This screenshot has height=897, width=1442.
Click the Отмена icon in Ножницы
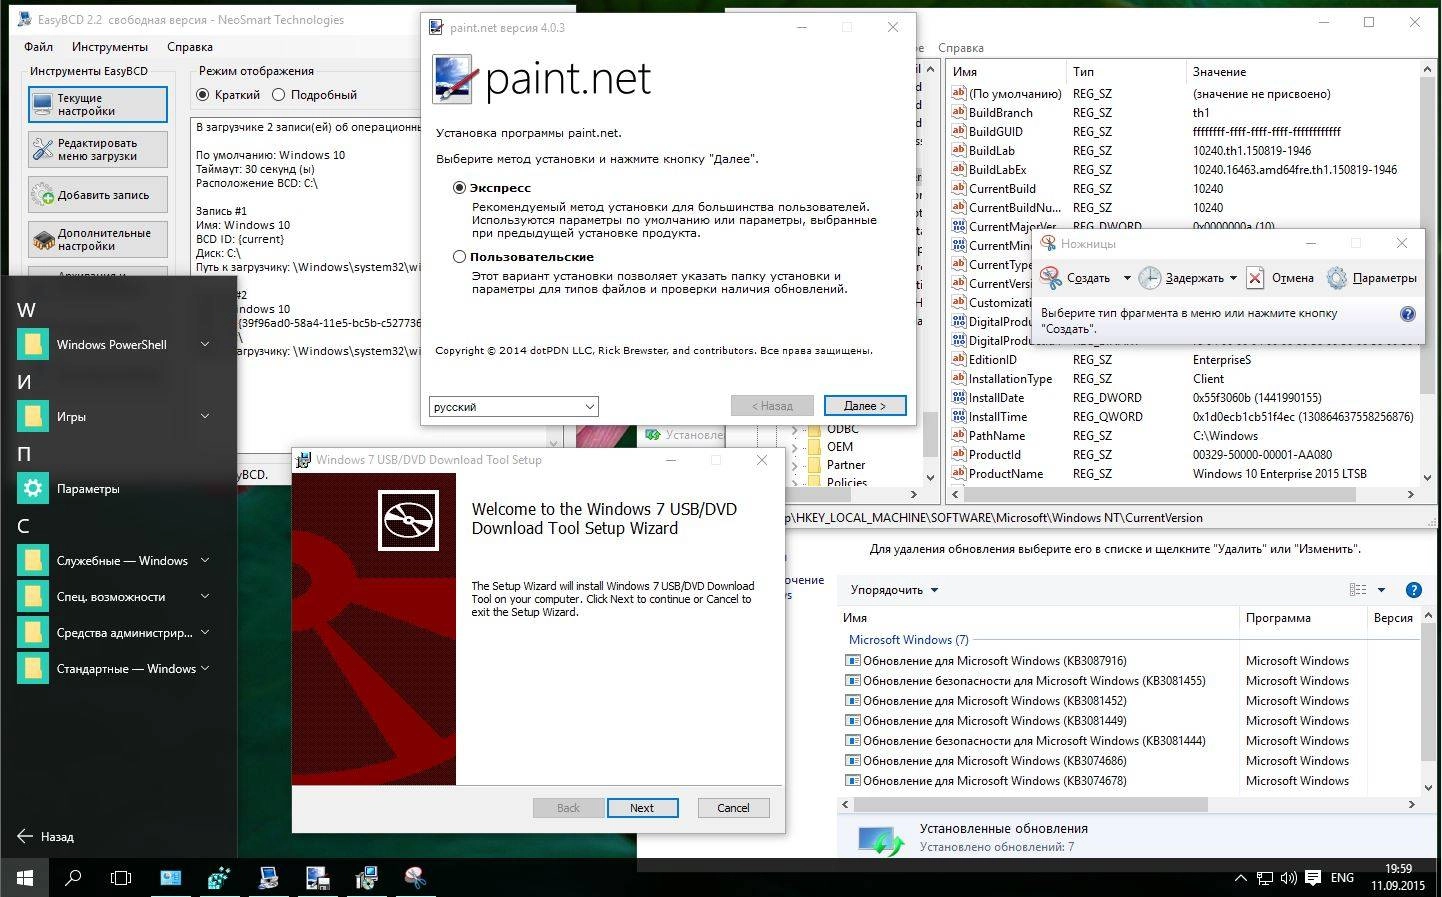click(1255, 278)
